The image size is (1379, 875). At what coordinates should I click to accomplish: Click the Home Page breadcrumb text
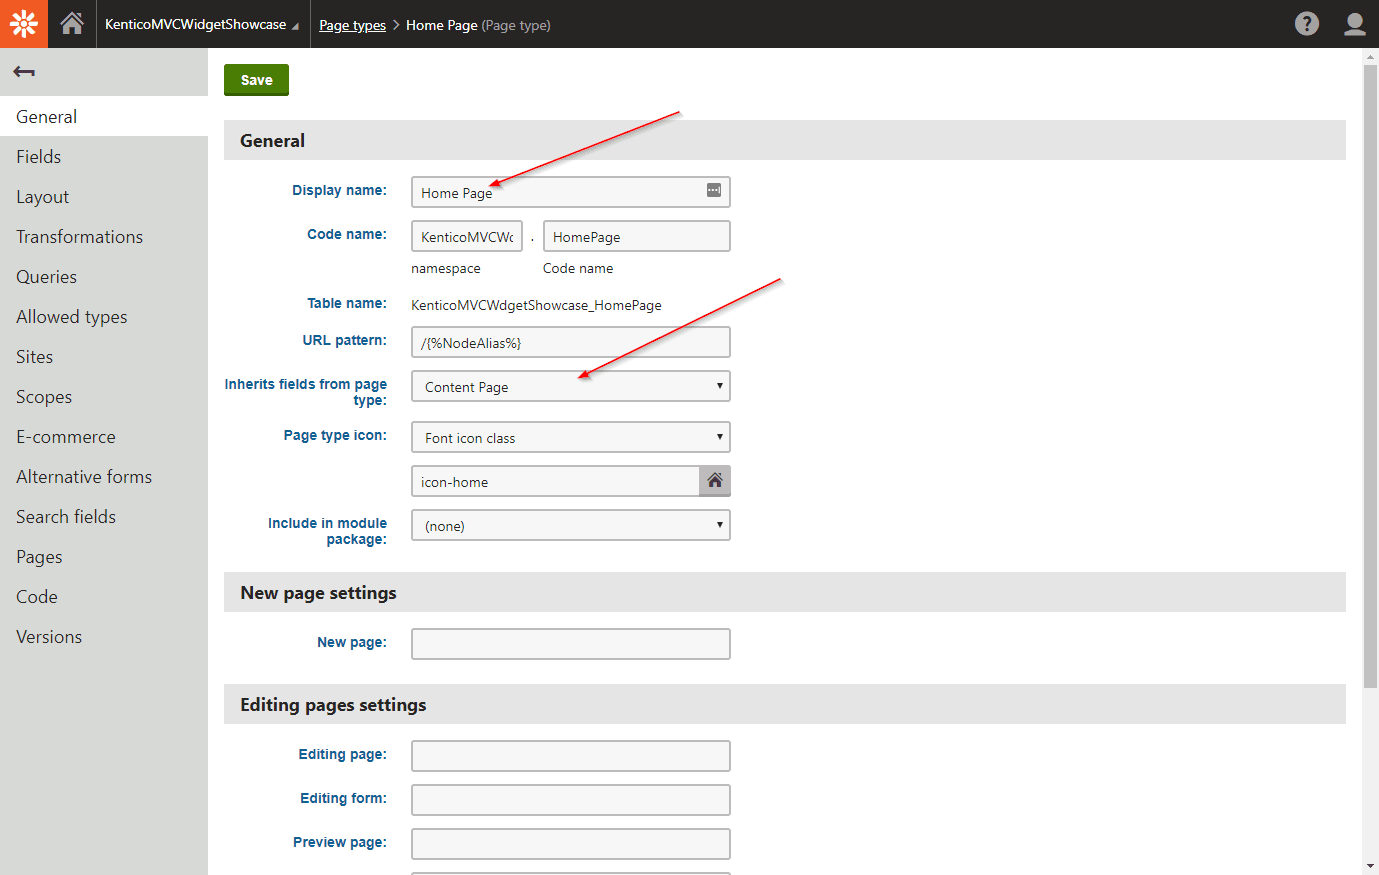point(441,25)
